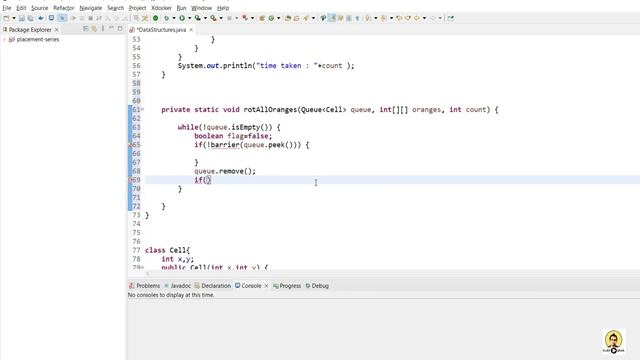Click the Save All toolbar icon
This screenshot has width=640, height=360.
[31, 18]
